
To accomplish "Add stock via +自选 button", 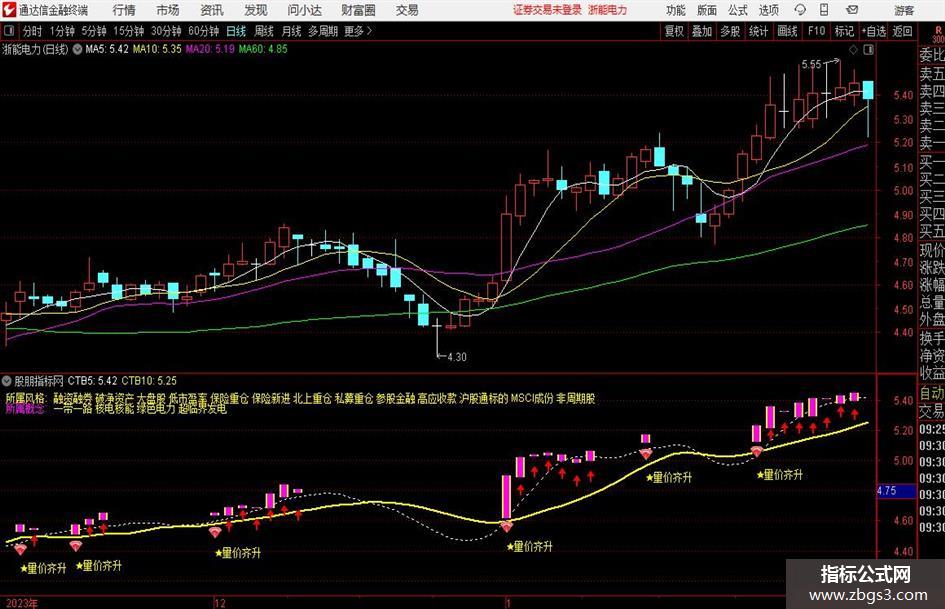I will point(873,31).
